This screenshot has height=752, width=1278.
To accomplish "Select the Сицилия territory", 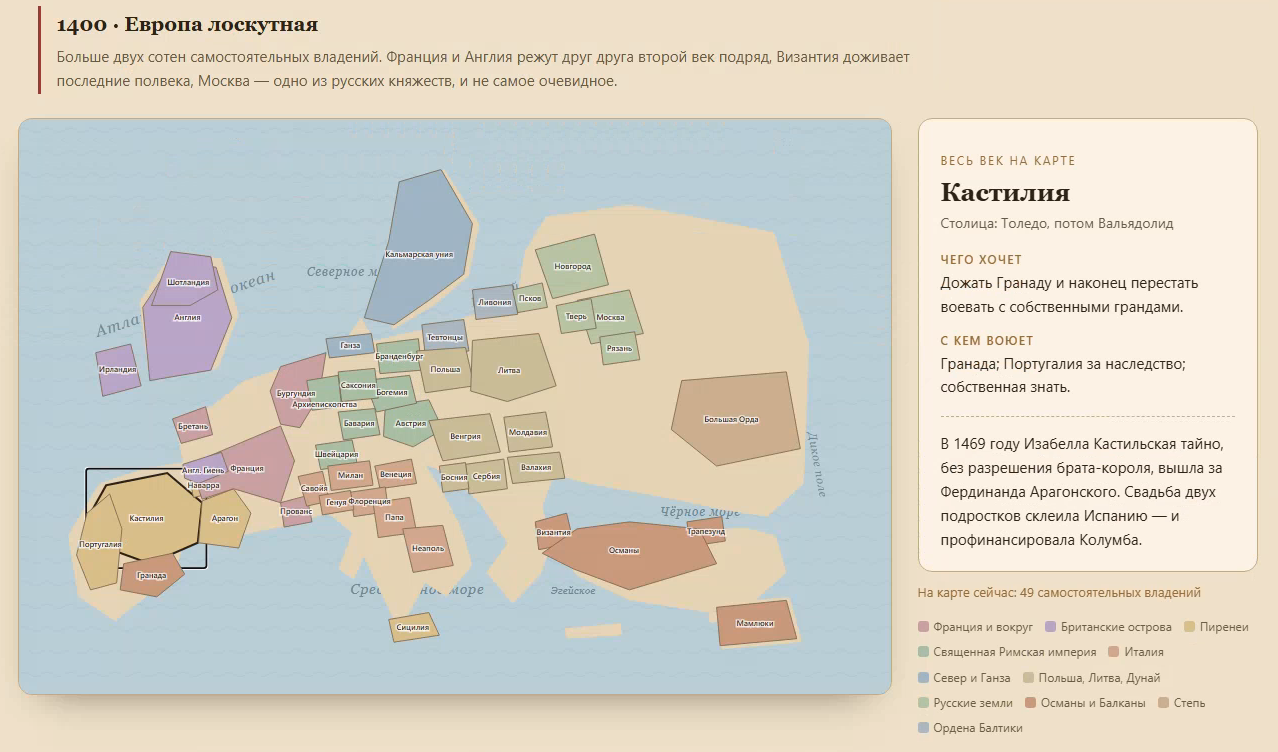I will (x=413, y=627).
